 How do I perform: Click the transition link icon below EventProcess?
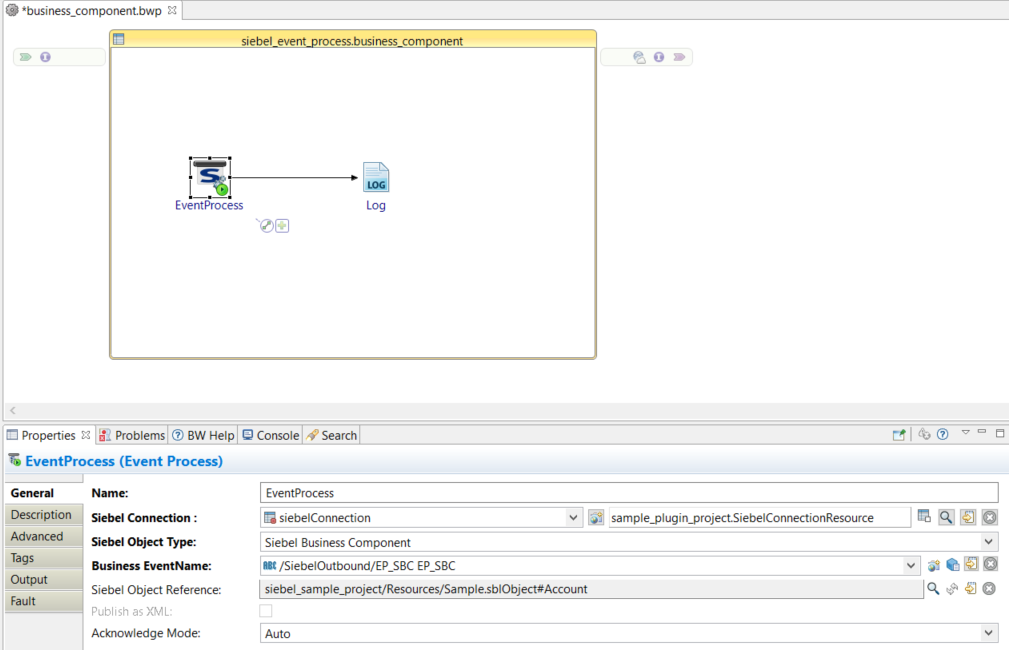pos(266,226)
